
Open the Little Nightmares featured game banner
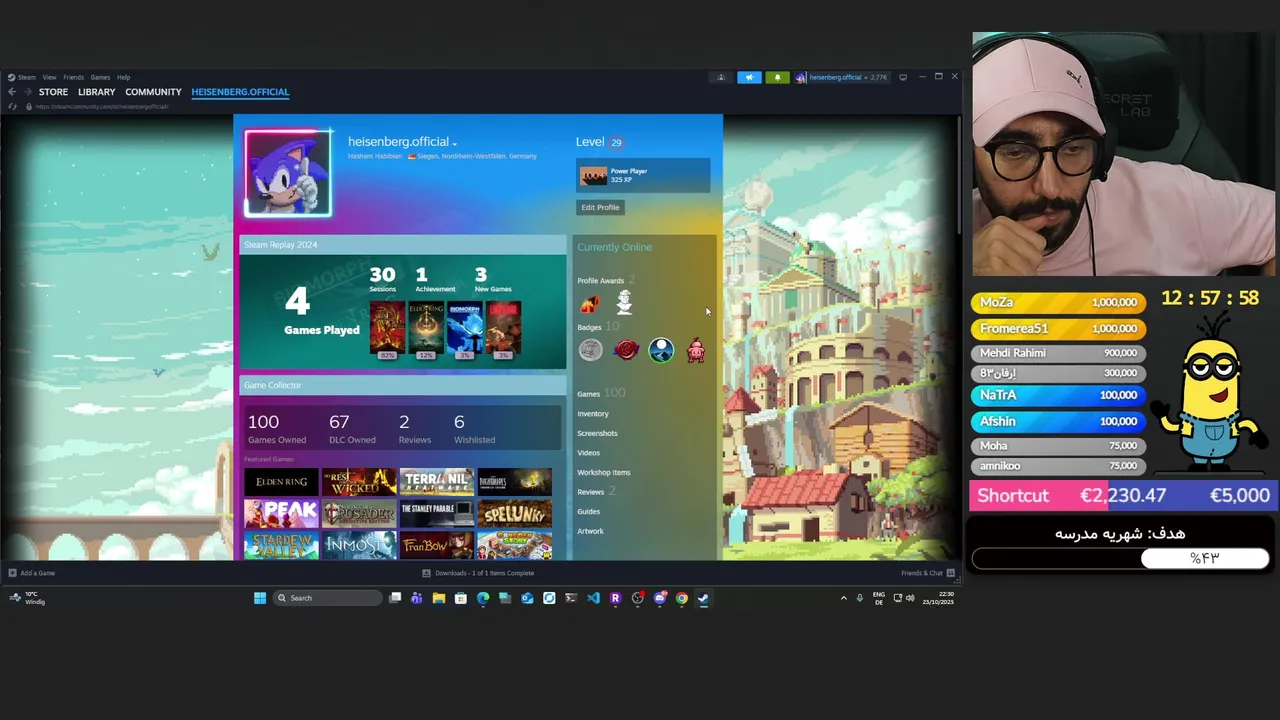514,482
